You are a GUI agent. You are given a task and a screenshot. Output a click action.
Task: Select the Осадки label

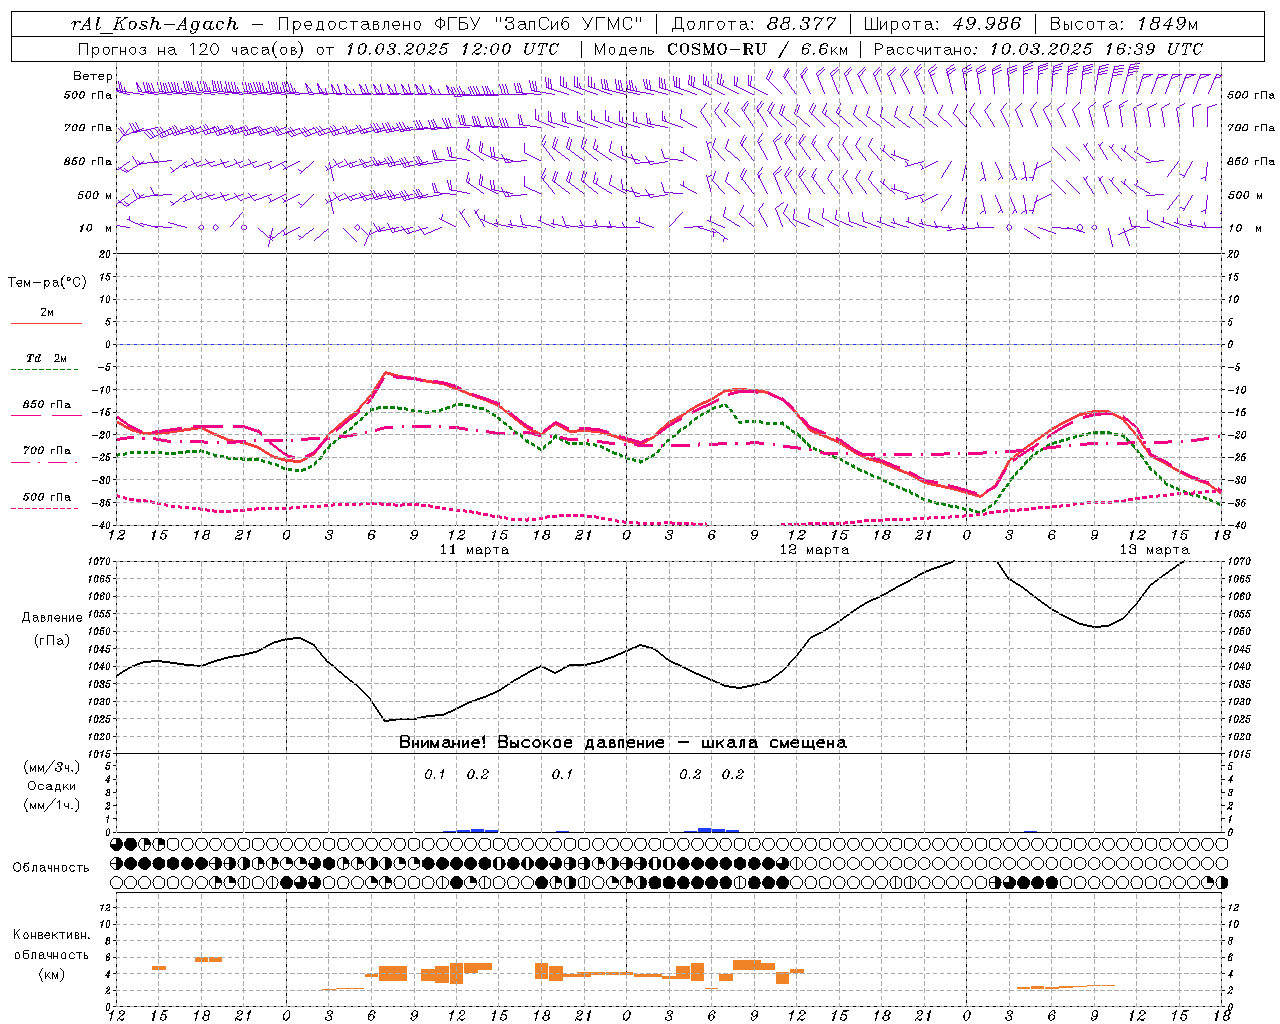[x=52, y=786]
